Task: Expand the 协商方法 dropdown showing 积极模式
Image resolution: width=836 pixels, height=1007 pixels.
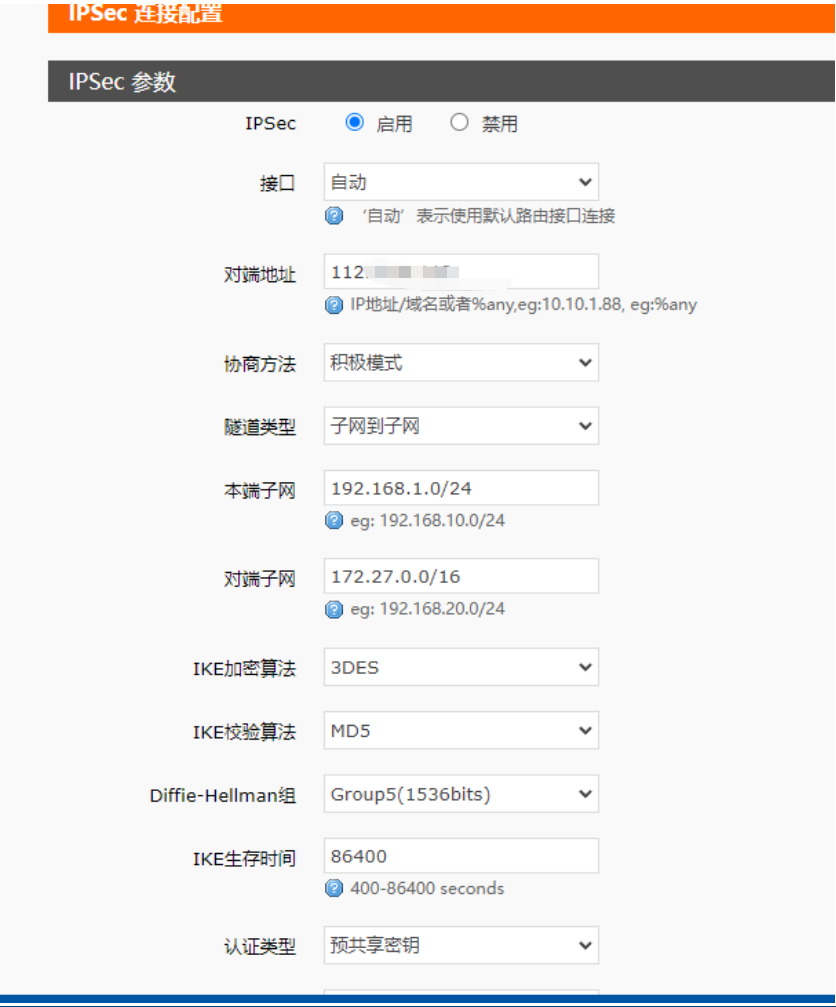Action: click(x=461, y=363)
